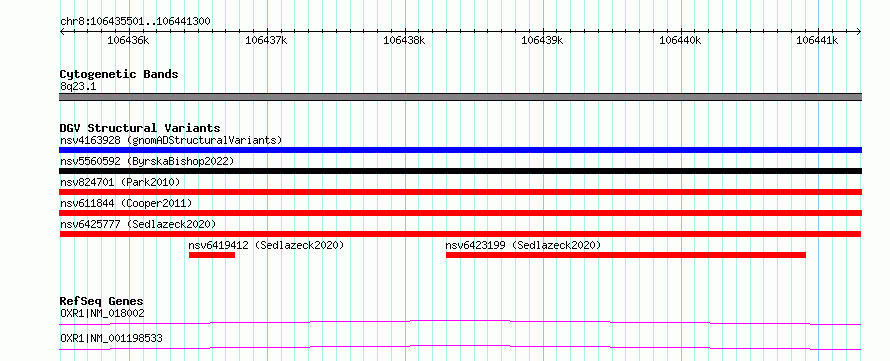890x361 pixels.
Task: Click the nsv4163928 gnomAD variant label
Action: [x=171, y=140]
